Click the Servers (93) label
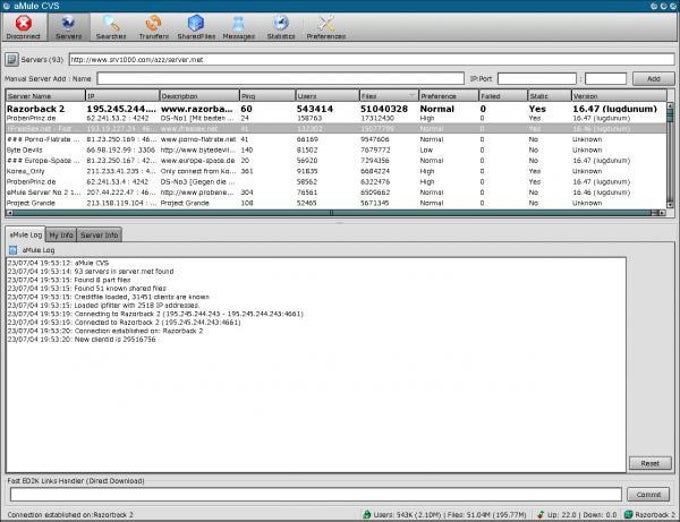680x522 pixels. click(x=42, y=59)
